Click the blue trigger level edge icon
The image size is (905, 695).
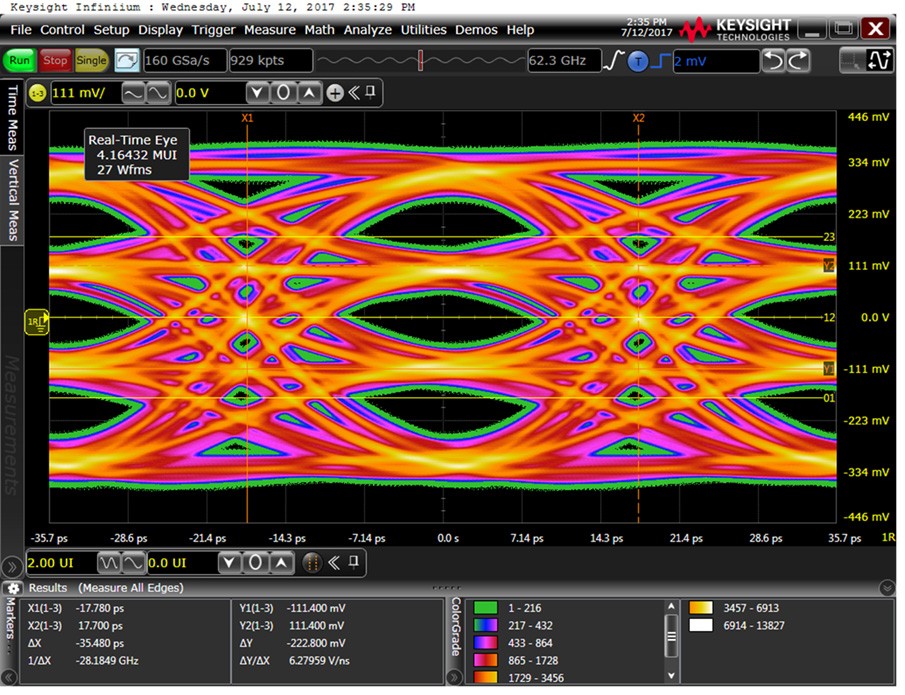(660, 61)
